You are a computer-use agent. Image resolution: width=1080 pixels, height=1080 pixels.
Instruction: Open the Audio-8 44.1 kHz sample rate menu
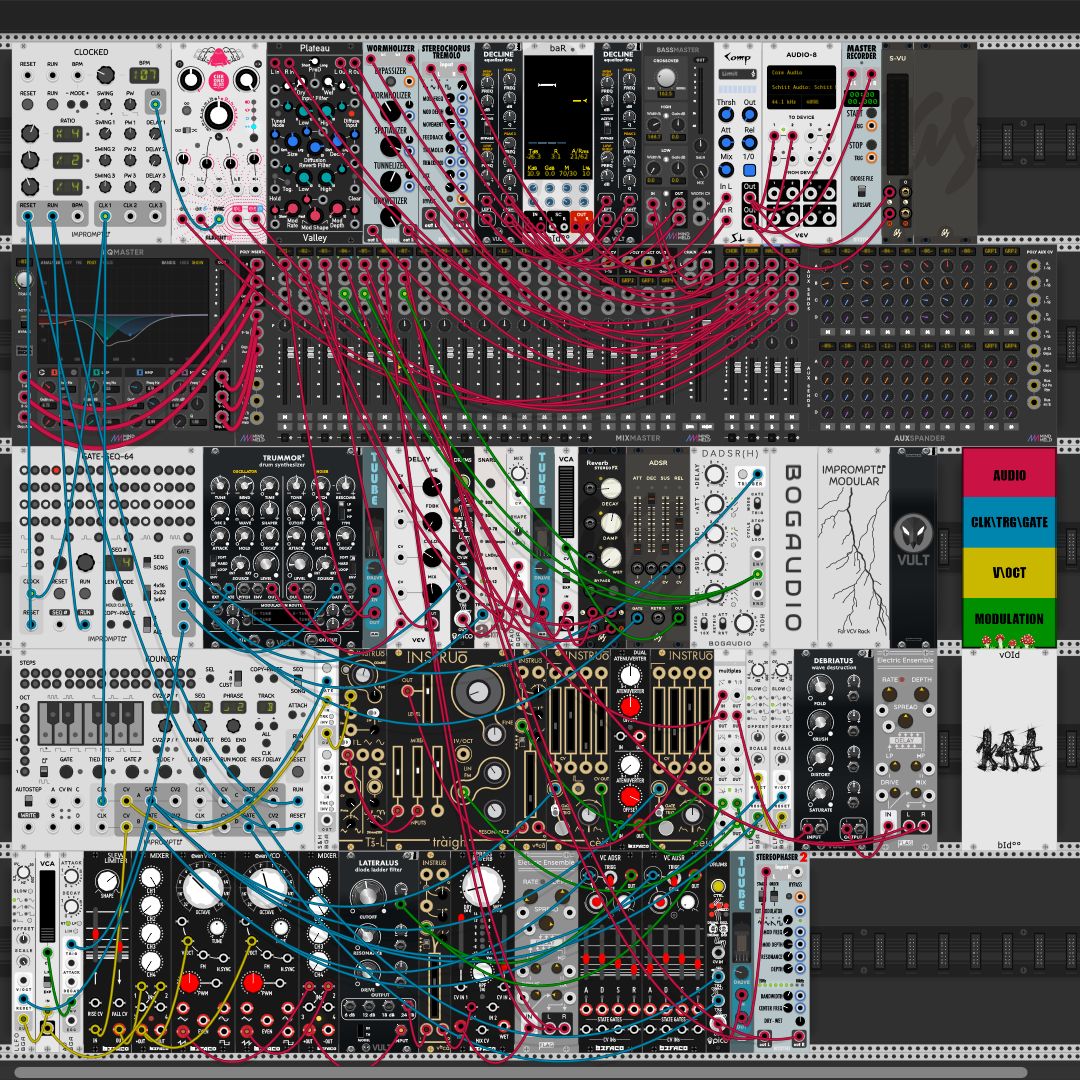click(785, 102)
